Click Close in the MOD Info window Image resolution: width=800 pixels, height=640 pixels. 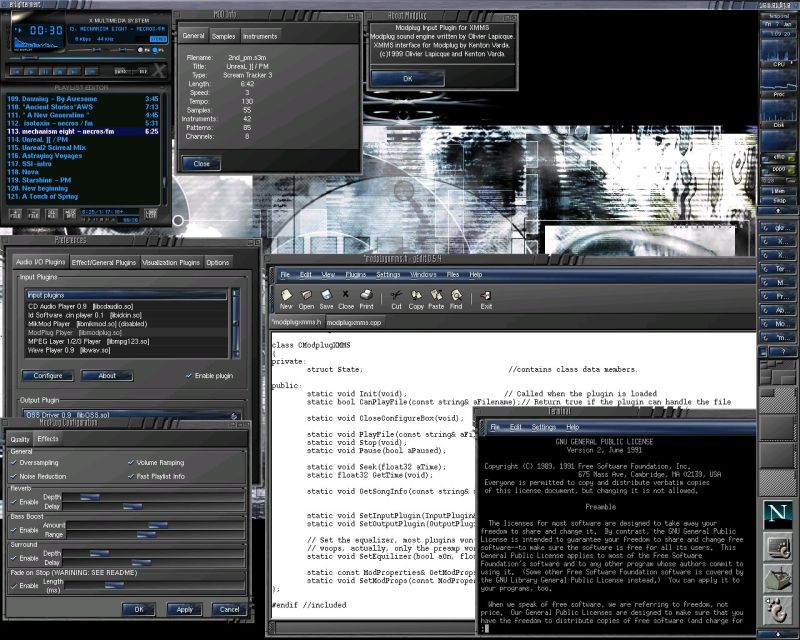pyautogui.click(x=202, y=164)
